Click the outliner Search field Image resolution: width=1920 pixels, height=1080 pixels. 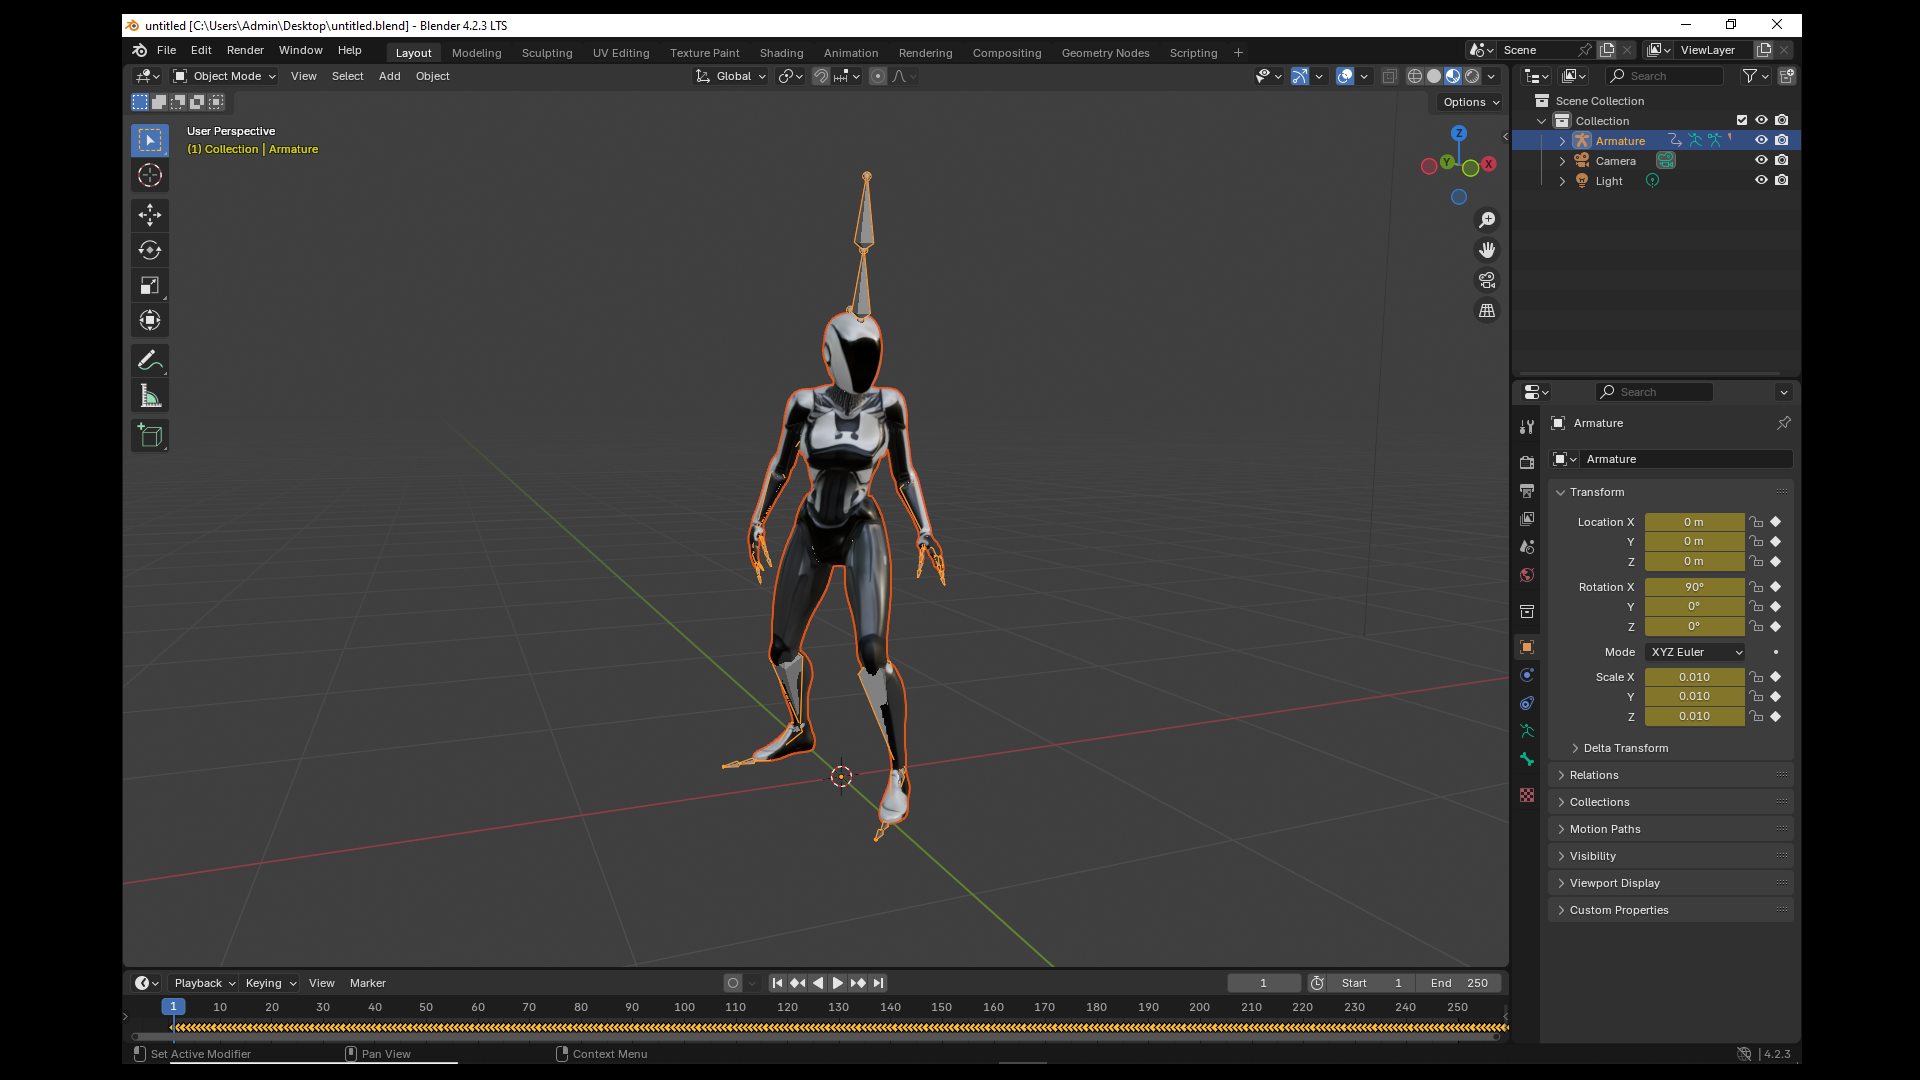pos(1665,76)
